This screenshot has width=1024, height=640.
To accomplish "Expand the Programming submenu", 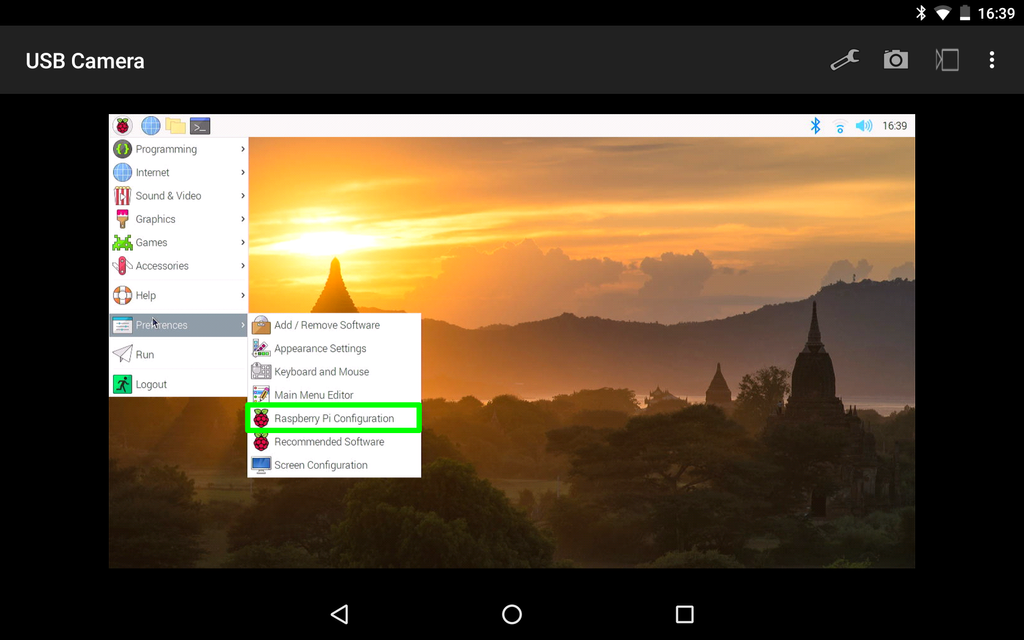I will [165, 148].
